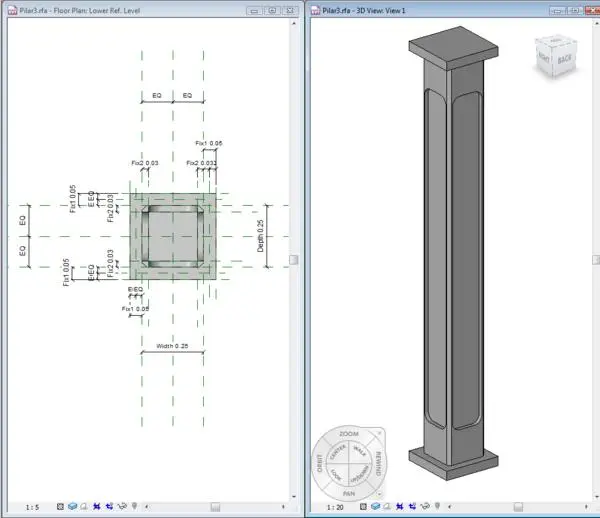The height and width of the screenshot is (518, 600).
Task: Toggle shadows in the Floor Plan view bar
Action: 84,507
